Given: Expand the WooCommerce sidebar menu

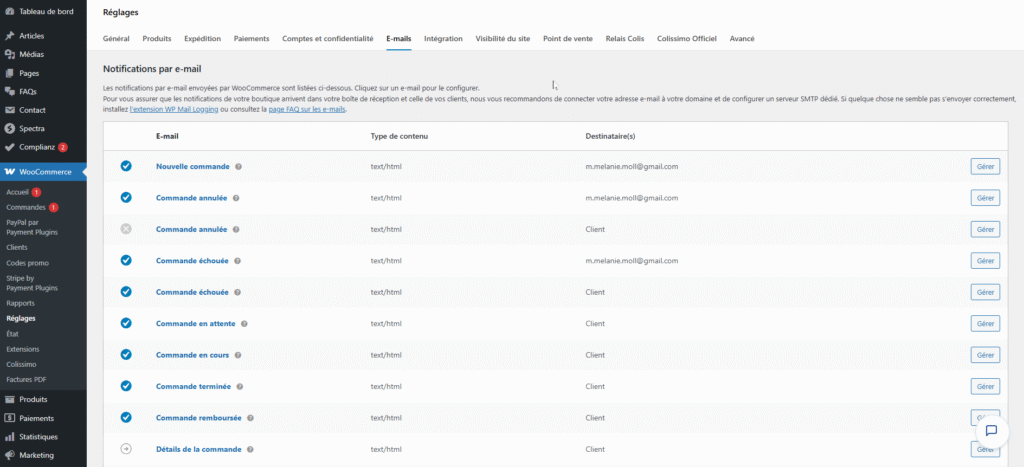Looking at the screenshot, I should click(44, 172).
